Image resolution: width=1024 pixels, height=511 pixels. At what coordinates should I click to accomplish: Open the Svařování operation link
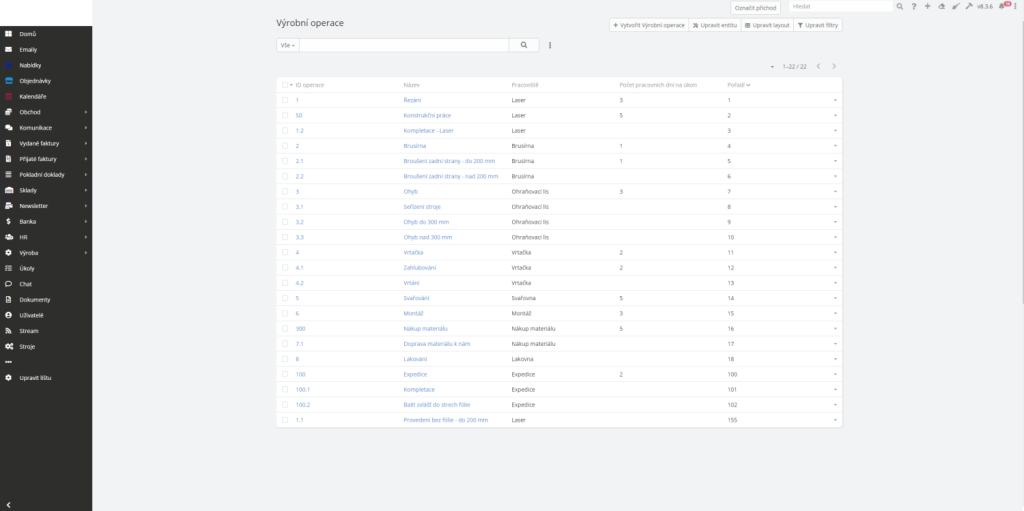pyautogui.click(x=416, y=298)
